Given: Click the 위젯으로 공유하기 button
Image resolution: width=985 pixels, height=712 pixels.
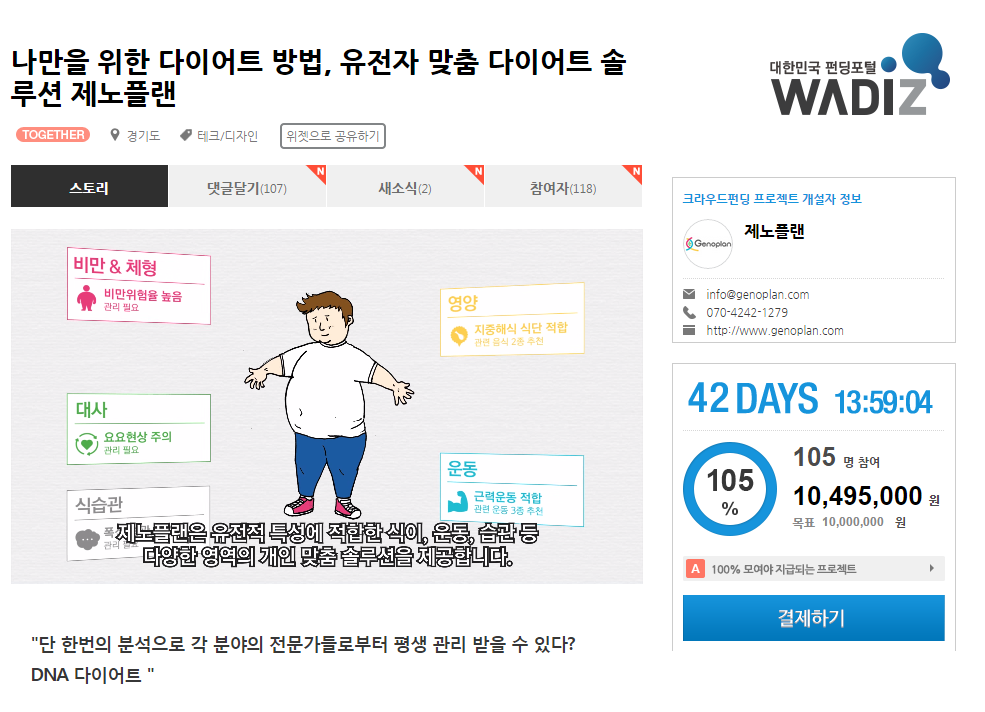Looking at the screenshot, I should coord(333,136).
